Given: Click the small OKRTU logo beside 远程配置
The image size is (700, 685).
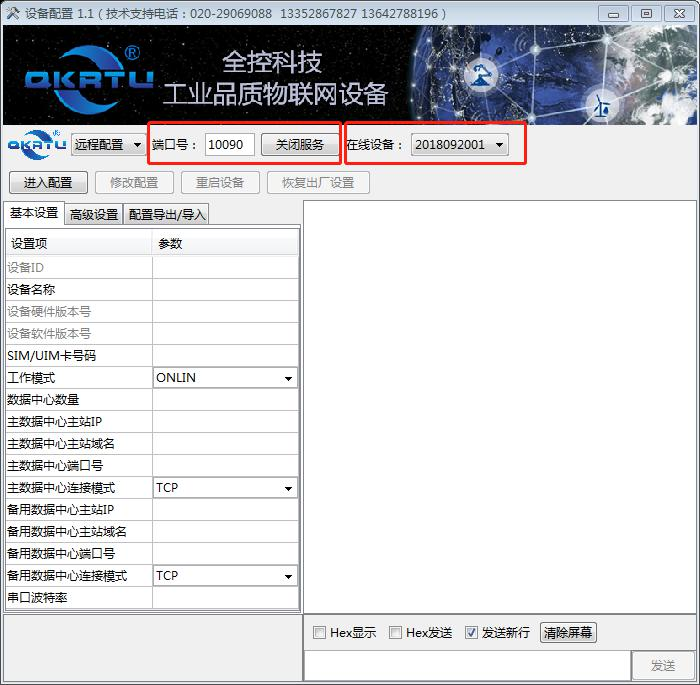Looking at the screenshot, I should click(37, 144).
